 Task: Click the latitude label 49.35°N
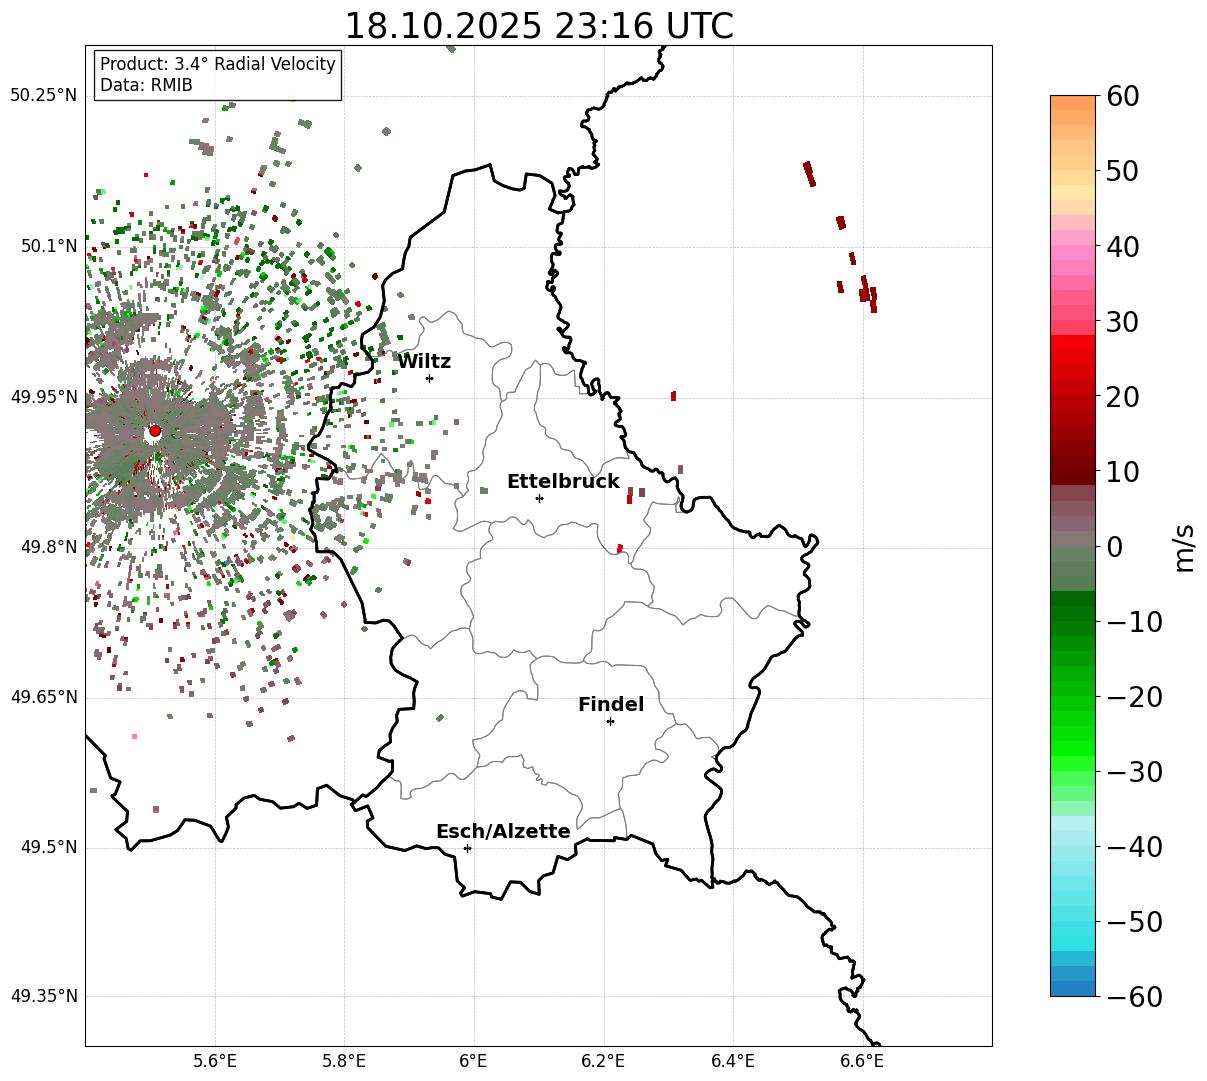(x=44, y=996)
